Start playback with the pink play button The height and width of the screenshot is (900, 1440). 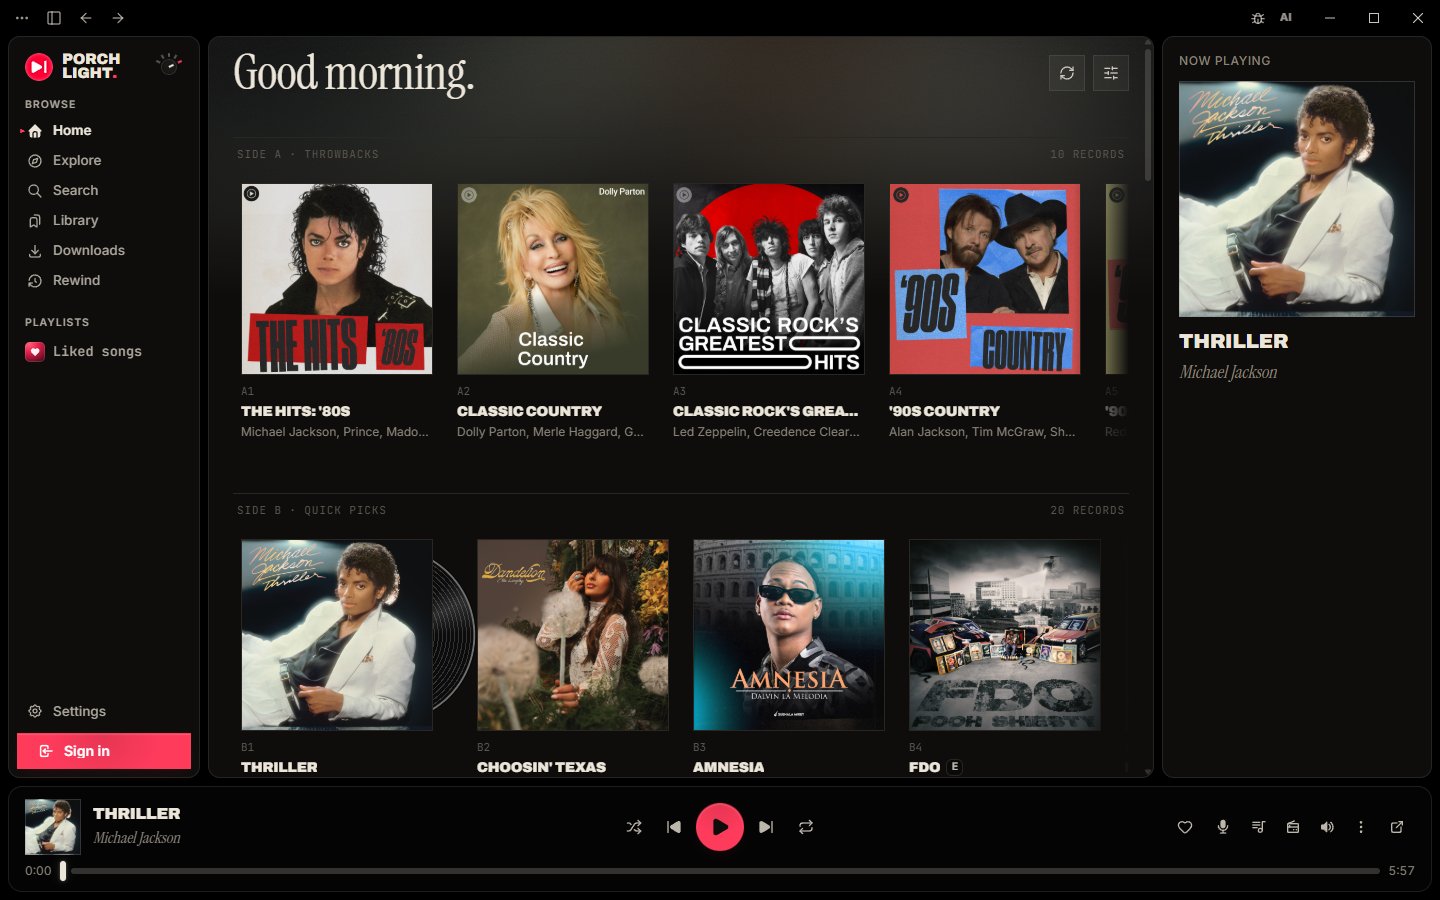(x=720, y=827)
